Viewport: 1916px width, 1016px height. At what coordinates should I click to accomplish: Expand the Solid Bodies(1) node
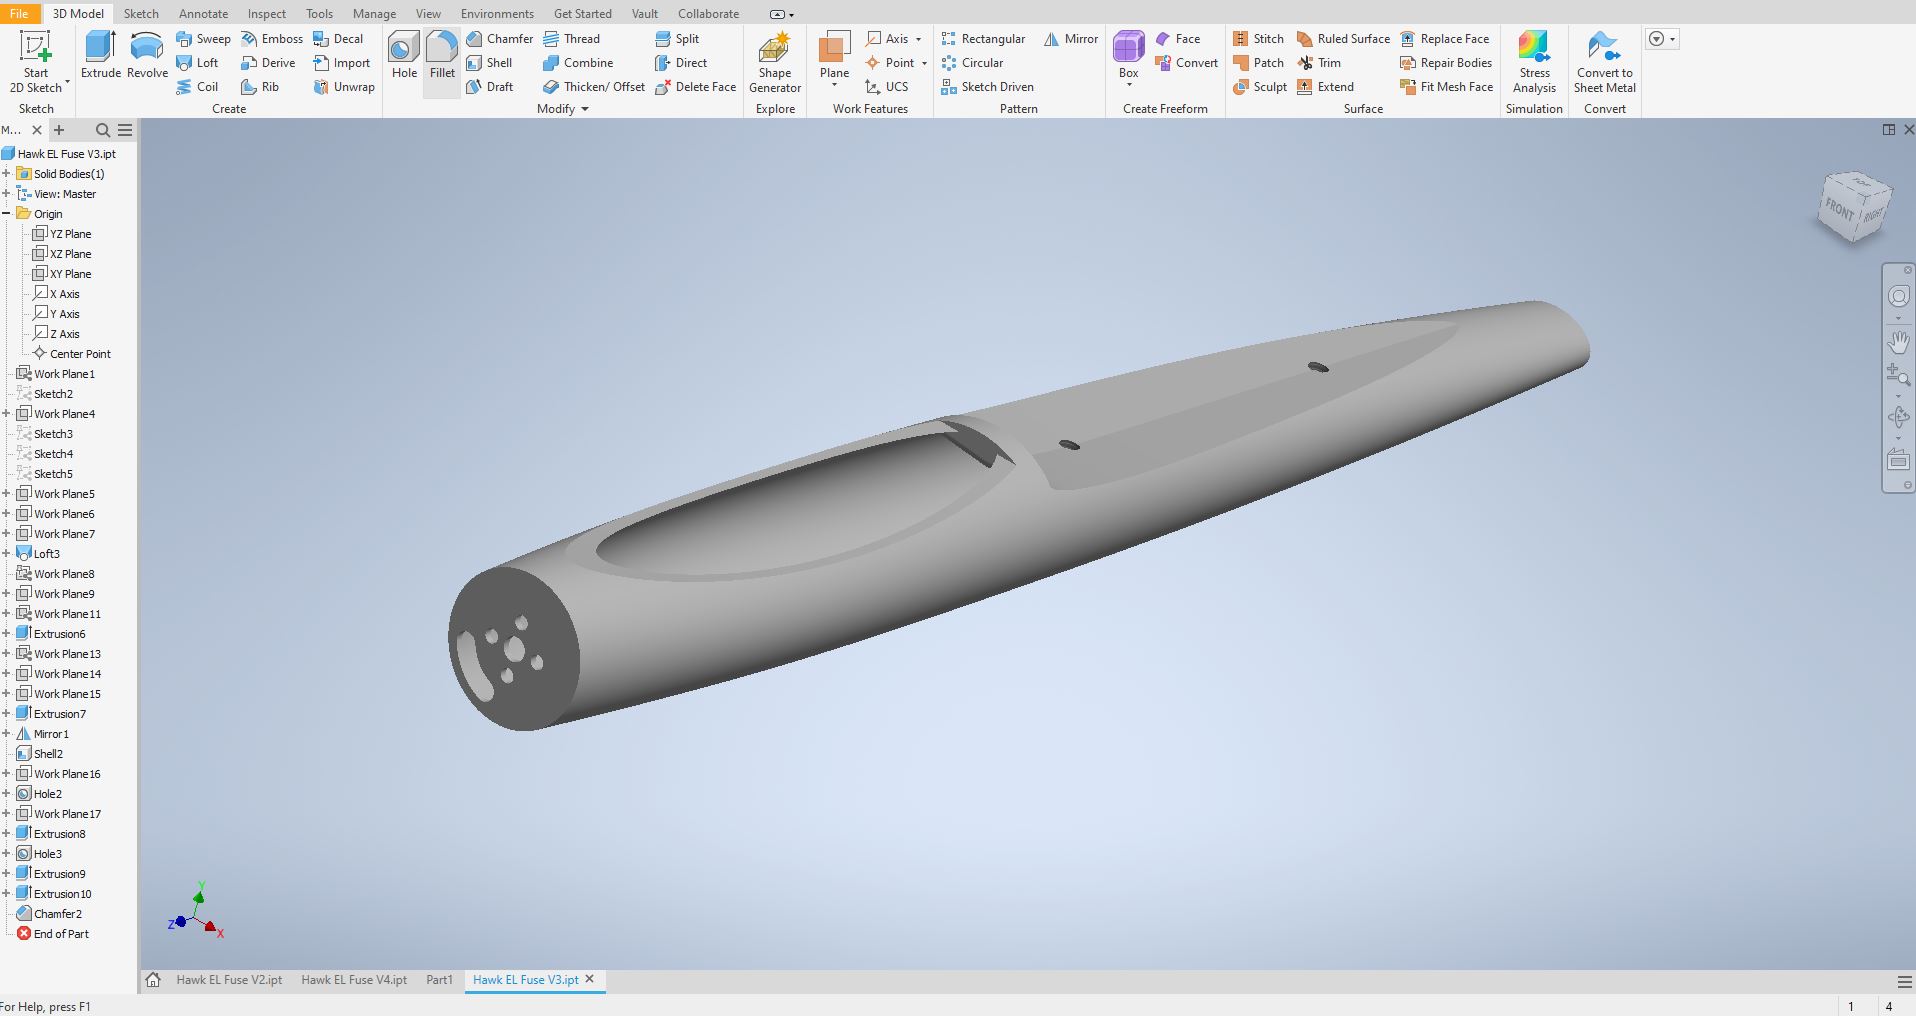[x=6, y=174]
